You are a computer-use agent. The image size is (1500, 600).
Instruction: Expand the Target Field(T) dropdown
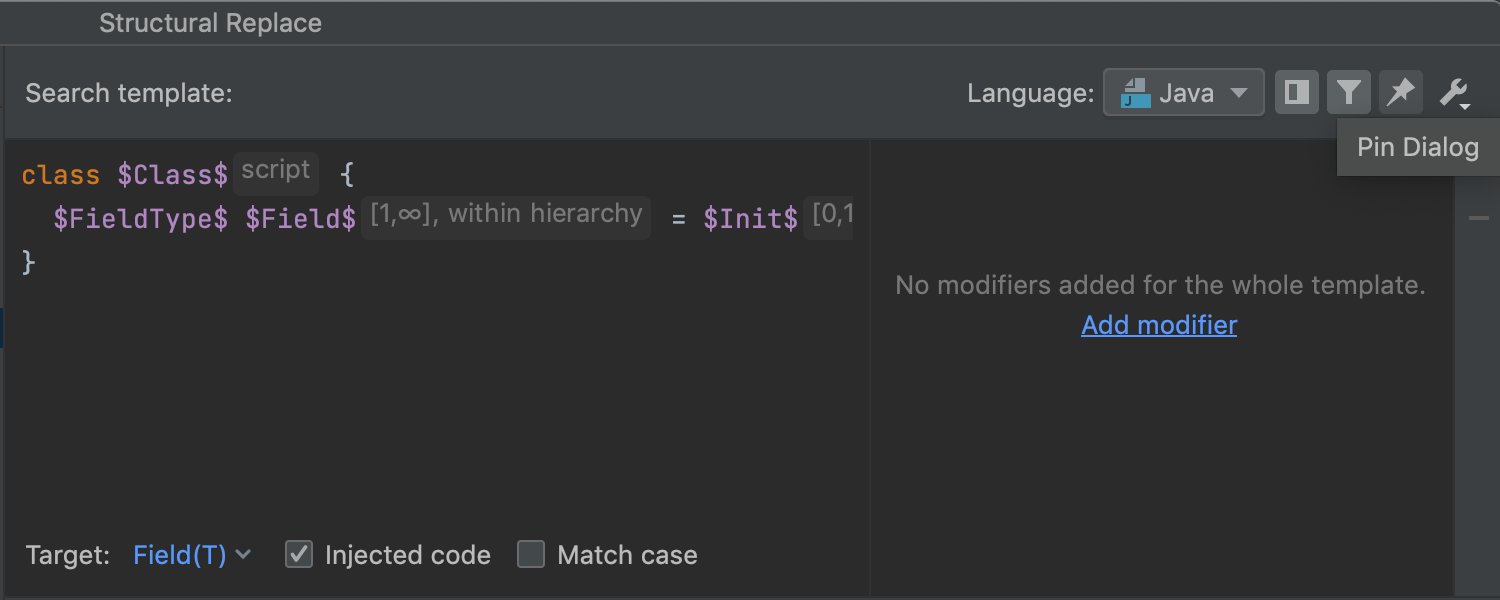[192, 555]
